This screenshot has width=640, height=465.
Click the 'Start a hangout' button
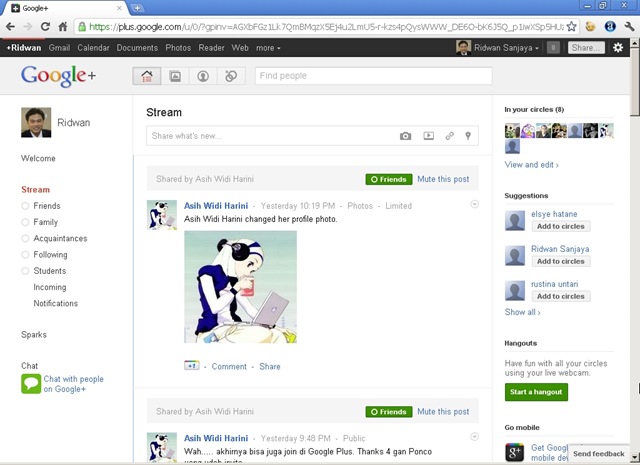tap(536, 392)
